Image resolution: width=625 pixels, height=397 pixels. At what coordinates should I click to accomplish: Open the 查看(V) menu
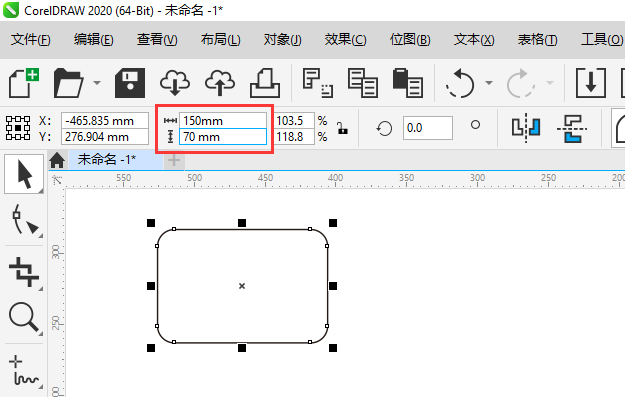pos(157,40)
